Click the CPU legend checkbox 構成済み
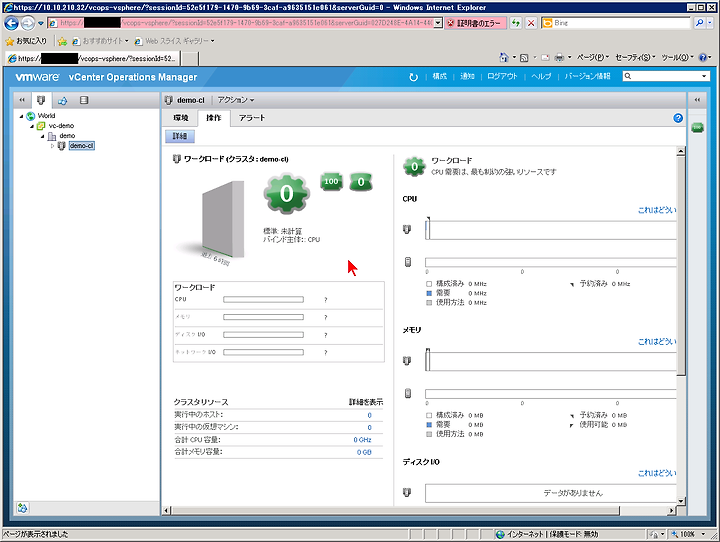 (x=429, y=284)
